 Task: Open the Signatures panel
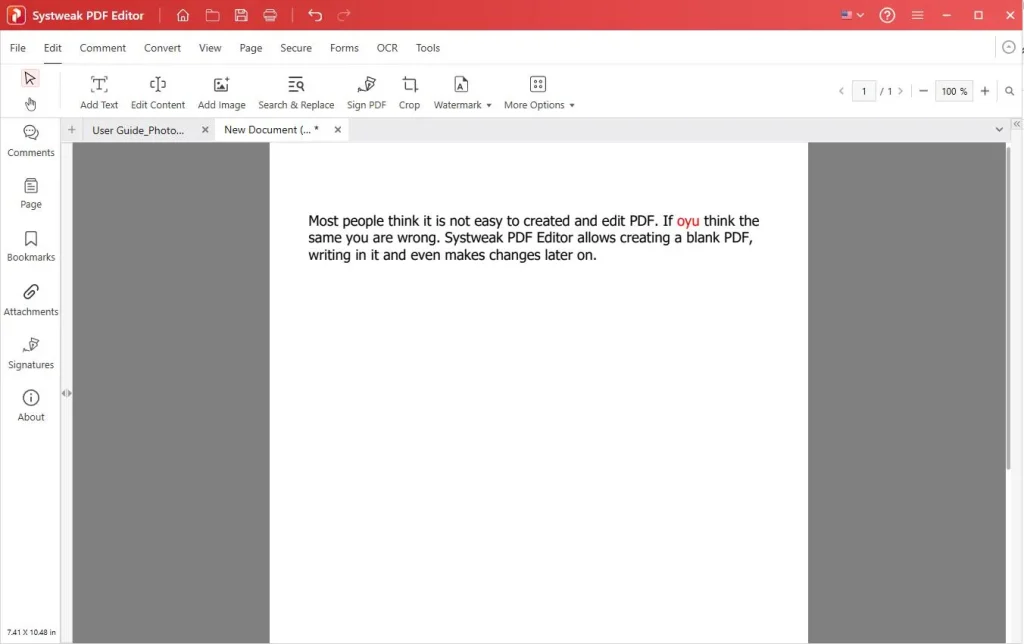coord(31,353)
